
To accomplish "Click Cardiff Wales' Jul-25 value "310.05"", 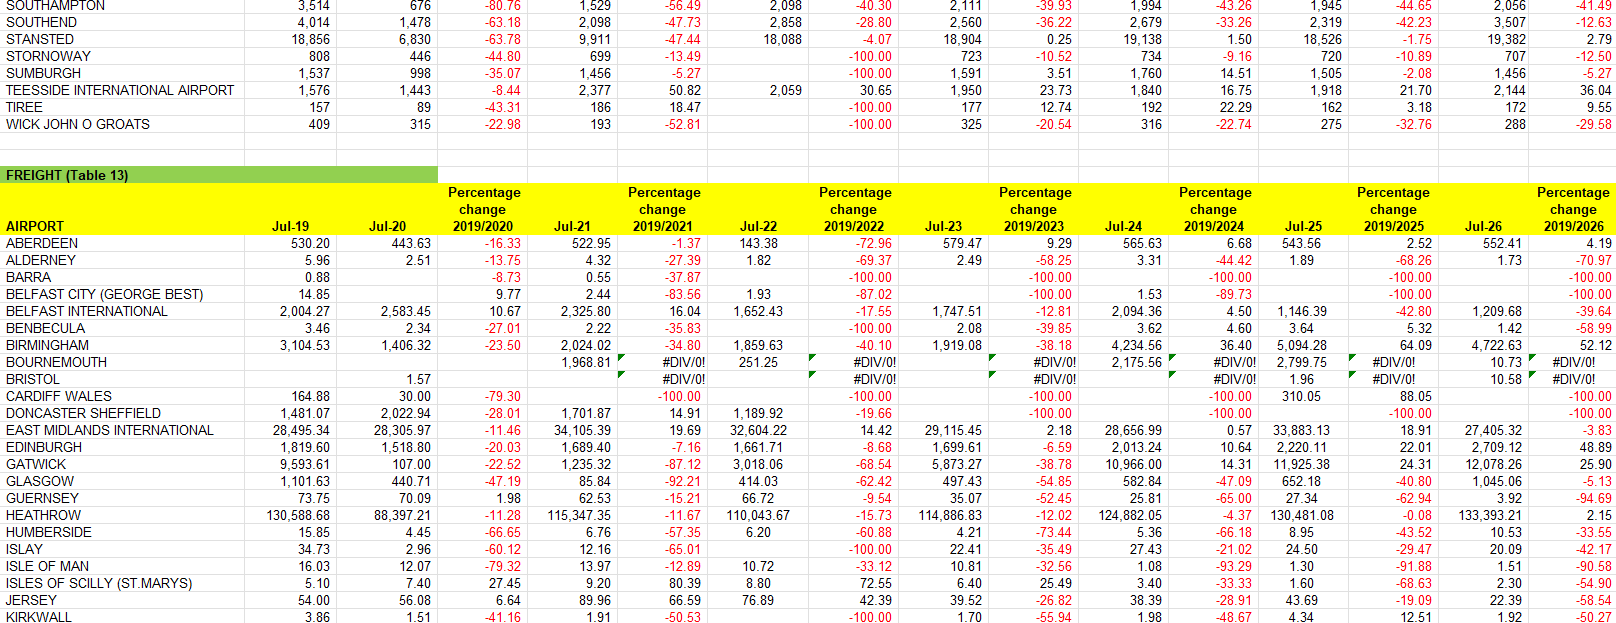I will click(x=1301, y=396).
